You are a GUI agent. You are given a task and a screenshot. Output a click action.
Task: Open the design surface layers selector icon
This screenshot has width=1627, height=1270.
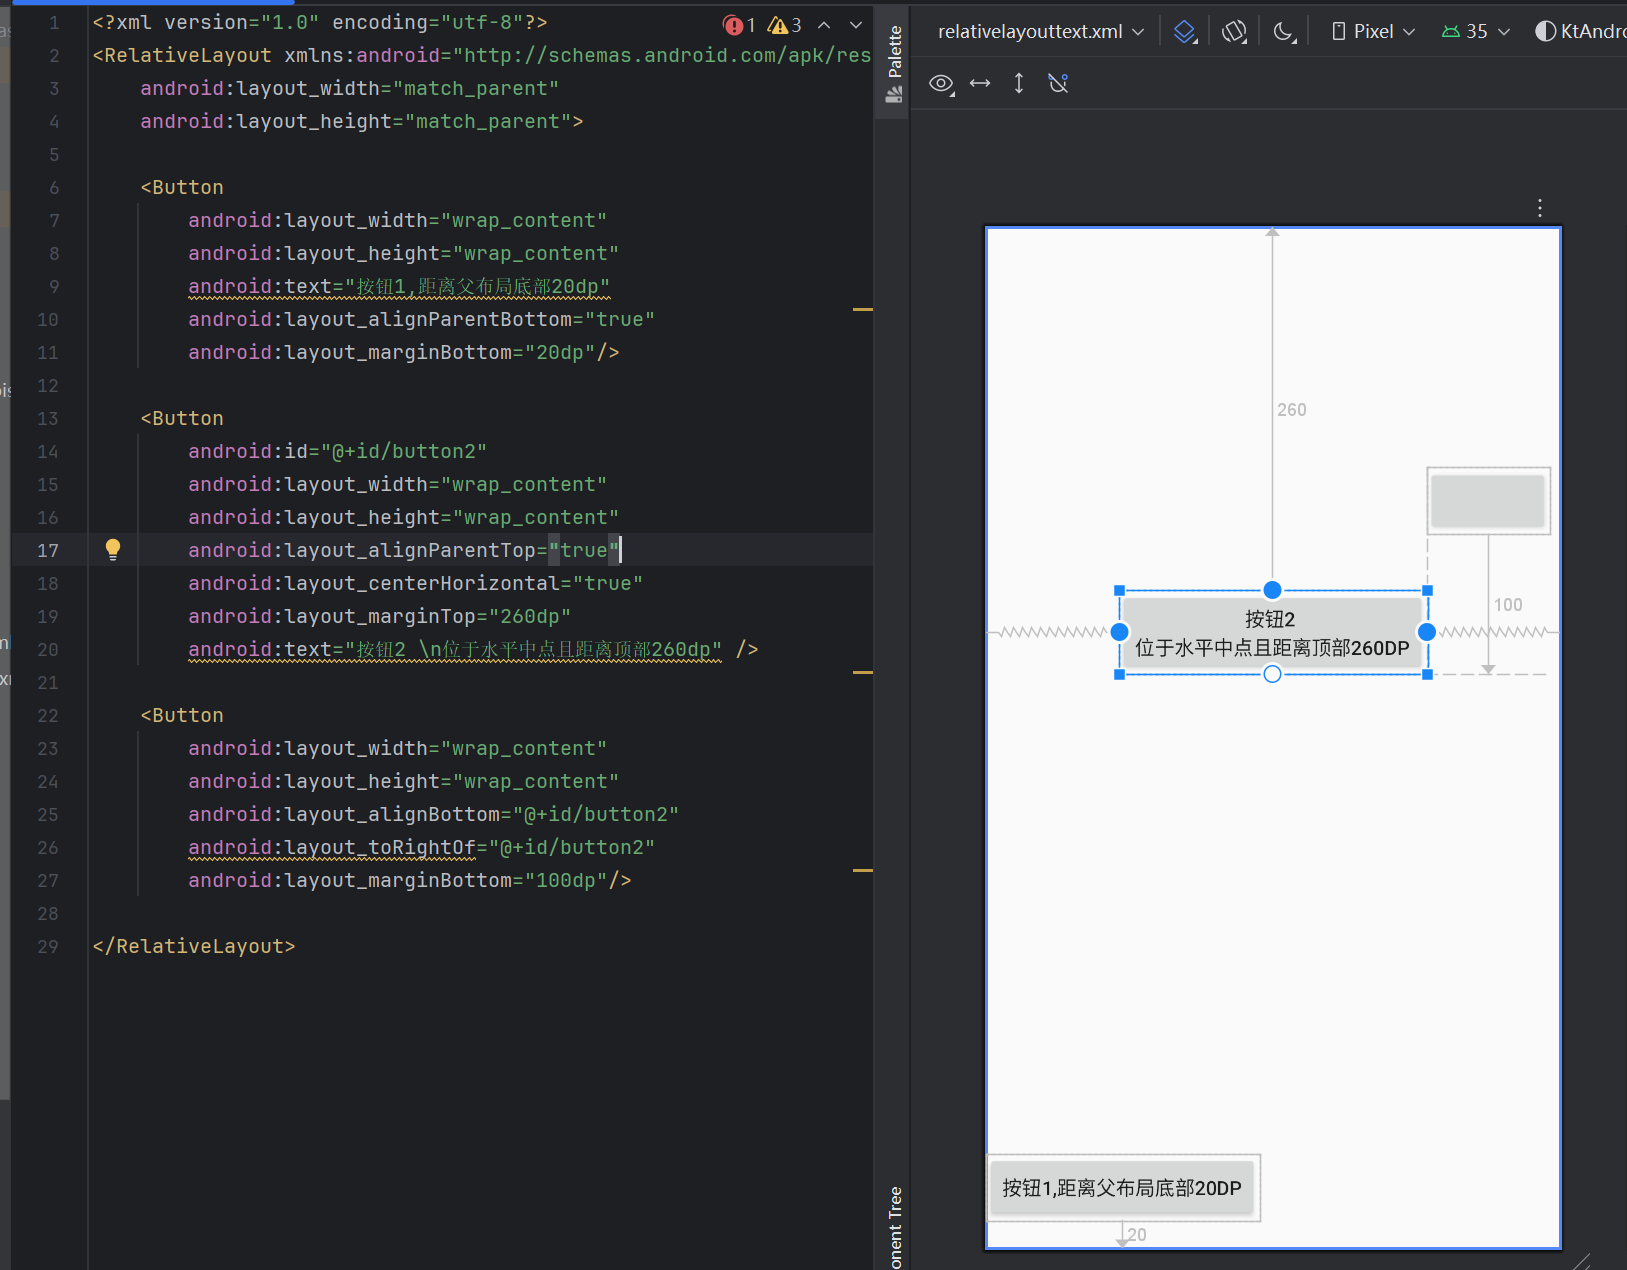(x=1185, y=31)
